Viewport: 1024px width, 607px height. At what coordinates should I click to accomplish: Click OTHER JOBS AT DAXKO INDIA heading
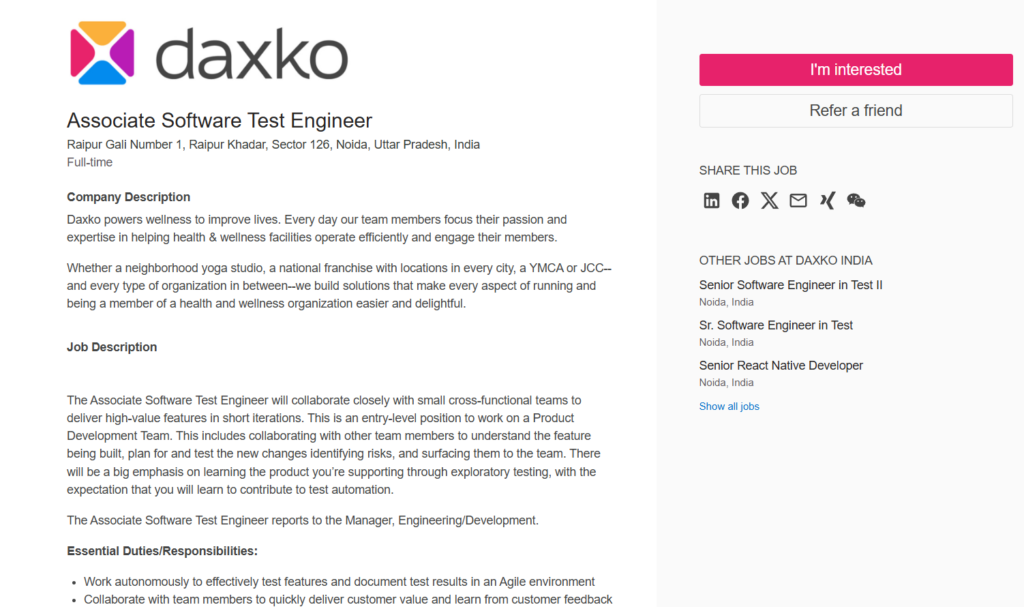tap(785, 260)
